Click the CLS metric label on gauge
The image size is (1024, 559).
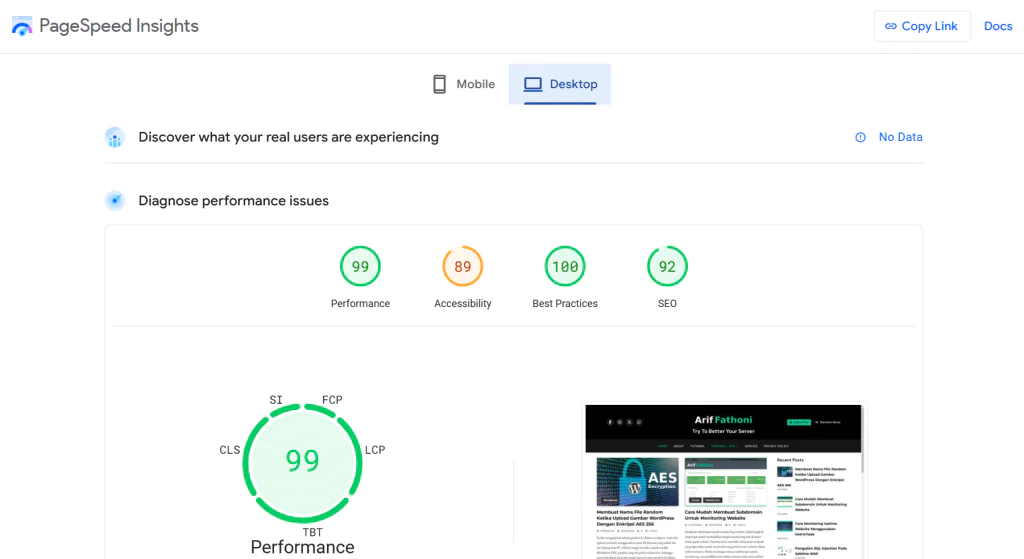pos(230,450)
